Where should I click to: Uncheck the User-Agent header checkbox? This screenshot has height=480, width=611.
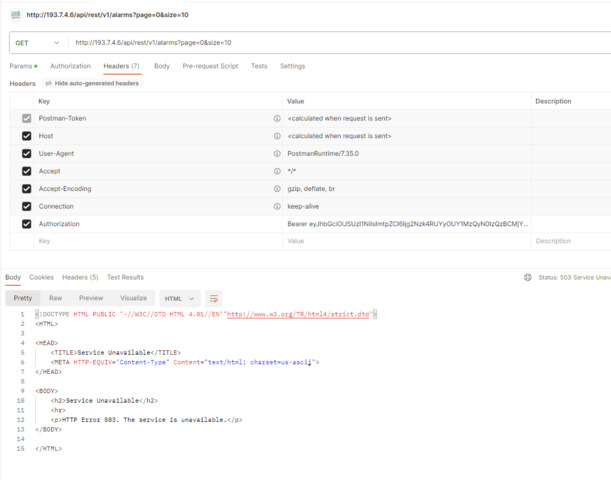(x=27, y=154)
